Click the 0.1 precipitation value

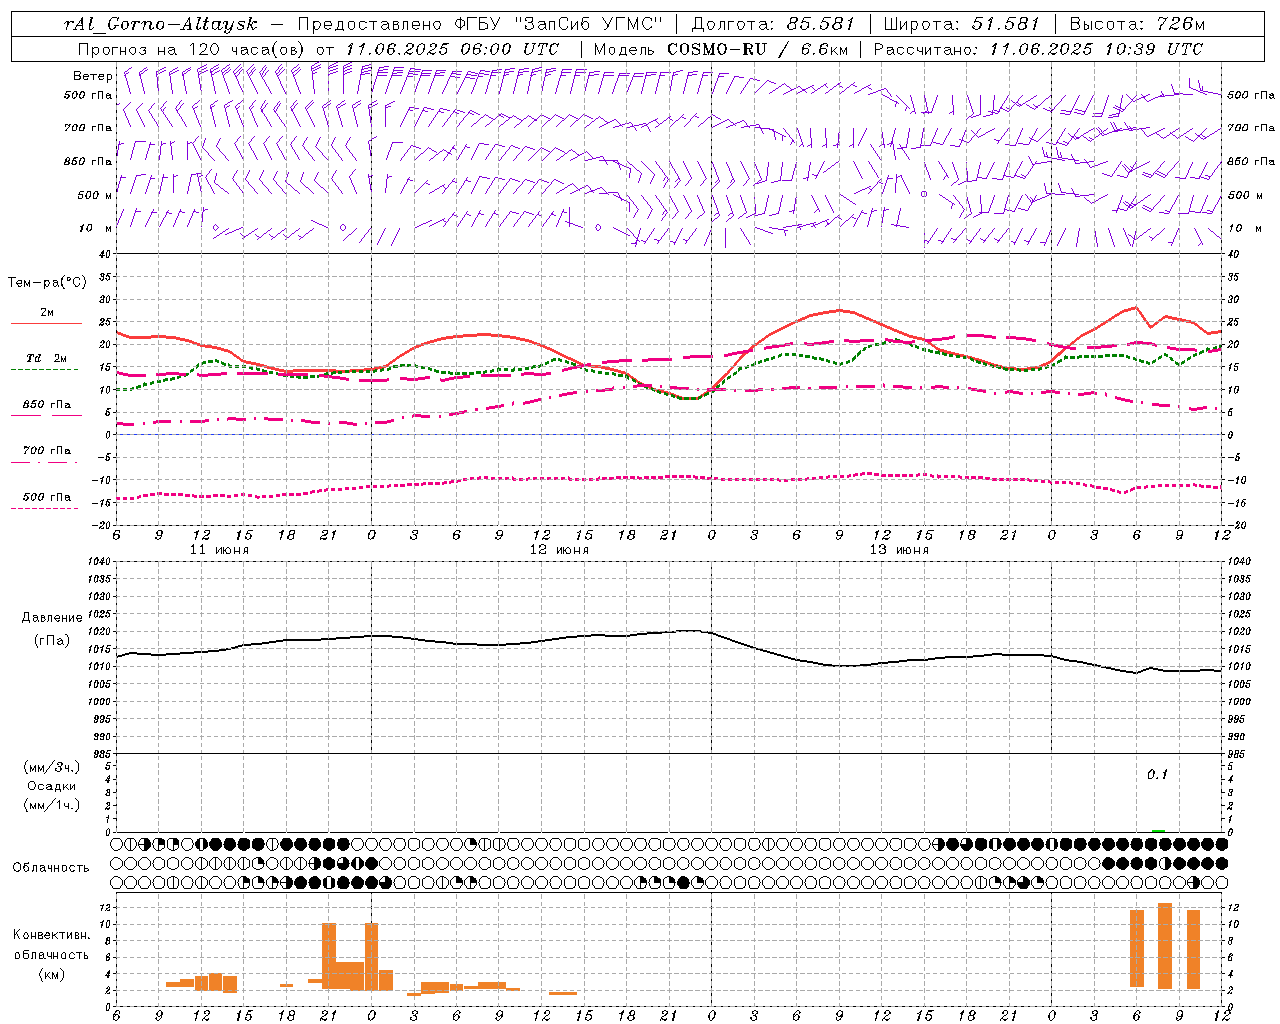[x=1157, y=774]
